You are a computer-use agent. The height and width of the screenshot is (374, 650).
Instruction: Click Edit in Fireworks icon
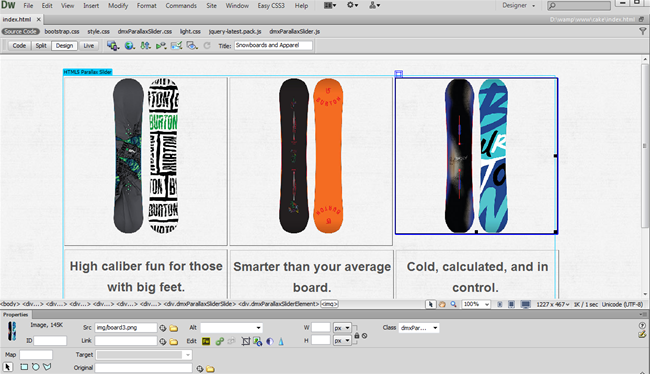(x=206, y=341)
